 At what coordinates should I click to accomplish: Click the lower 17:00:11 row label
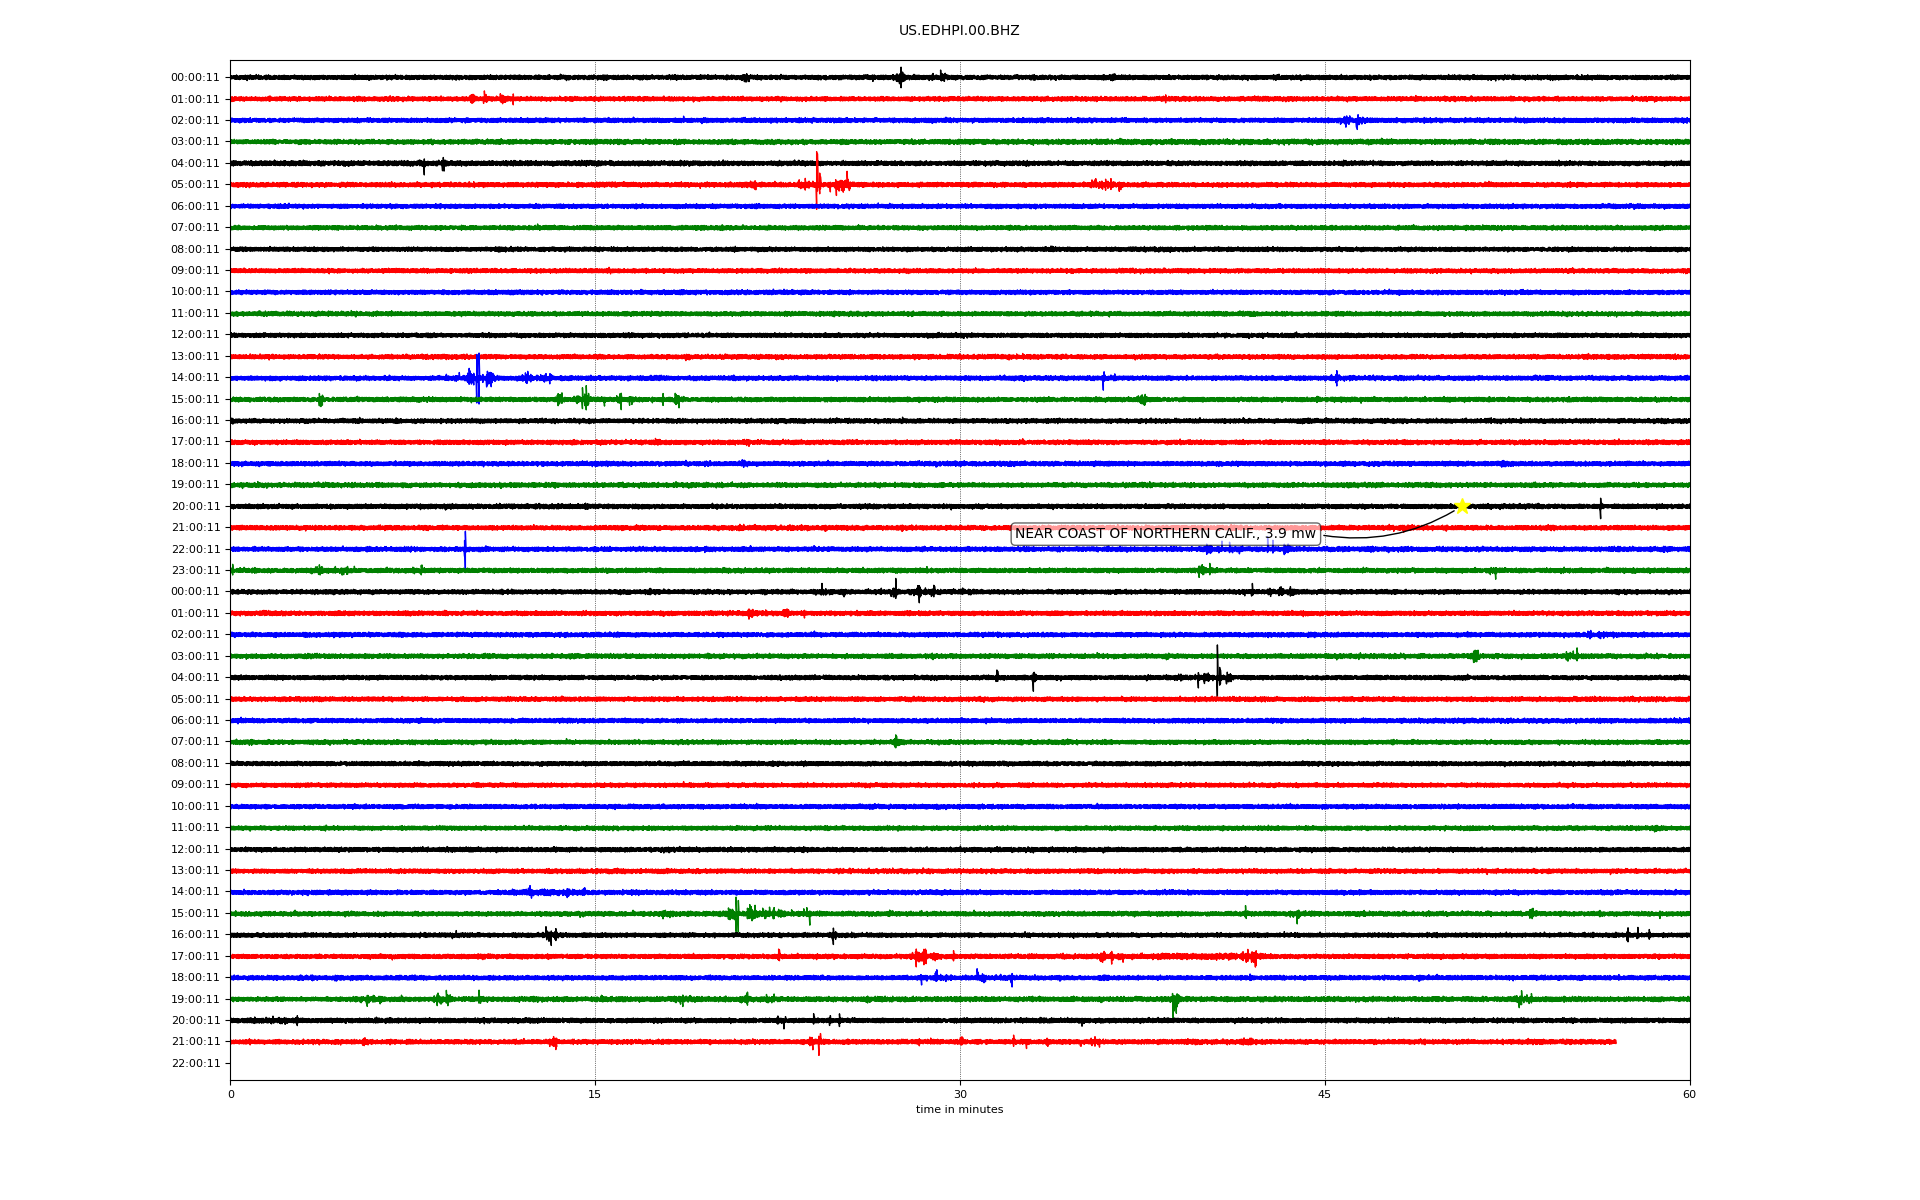coord(195,957)
